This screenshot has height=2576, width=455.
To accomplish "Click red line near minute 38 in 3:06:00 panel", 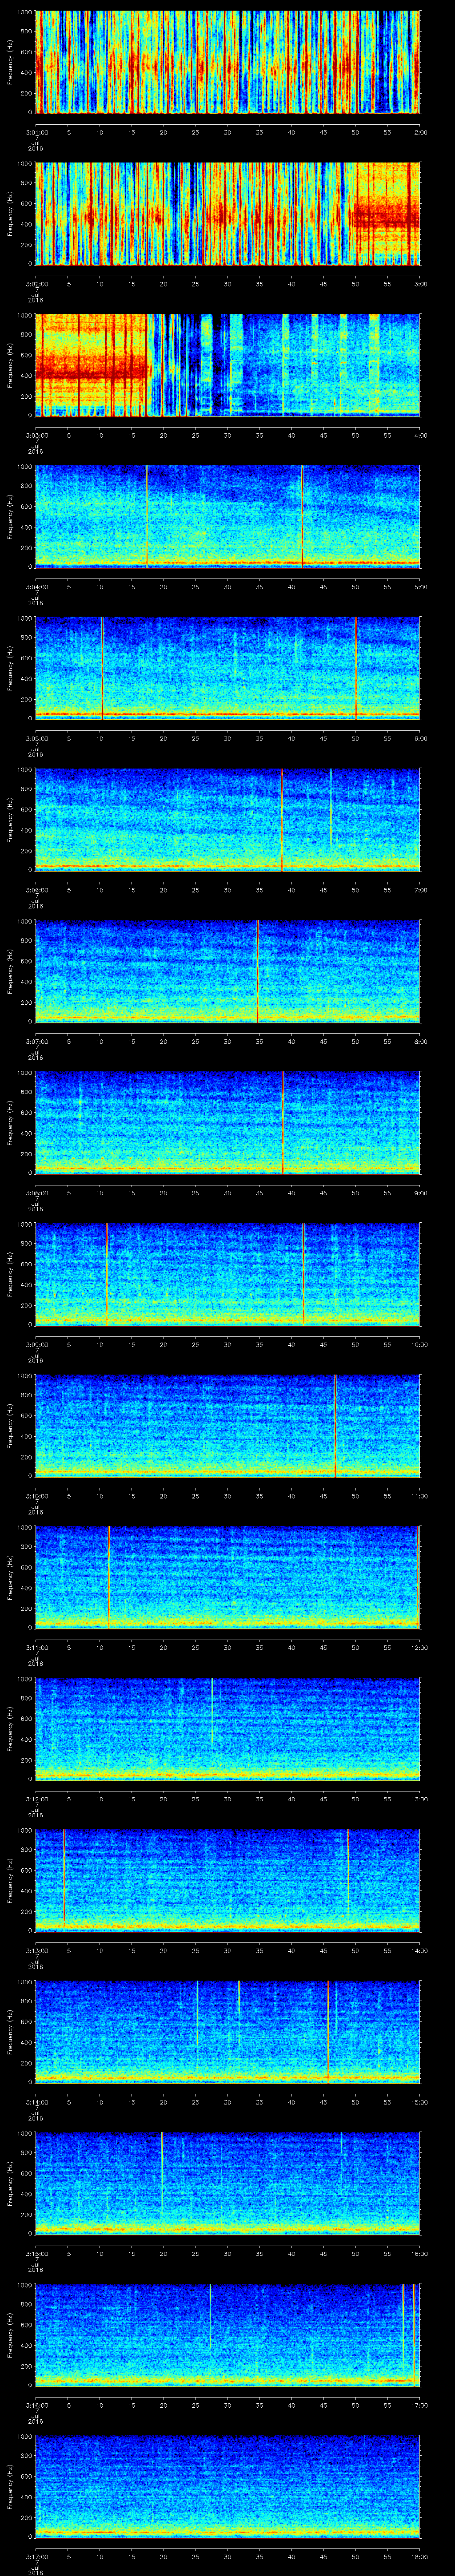I will point(282,819).
